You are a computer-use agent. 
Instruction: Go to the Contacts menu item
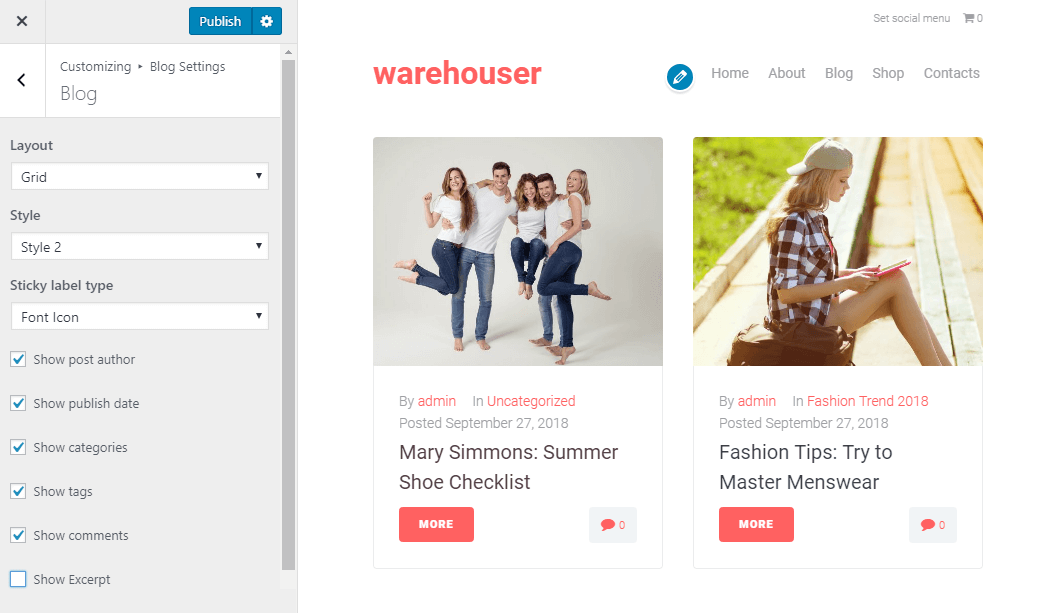point(951,73)
